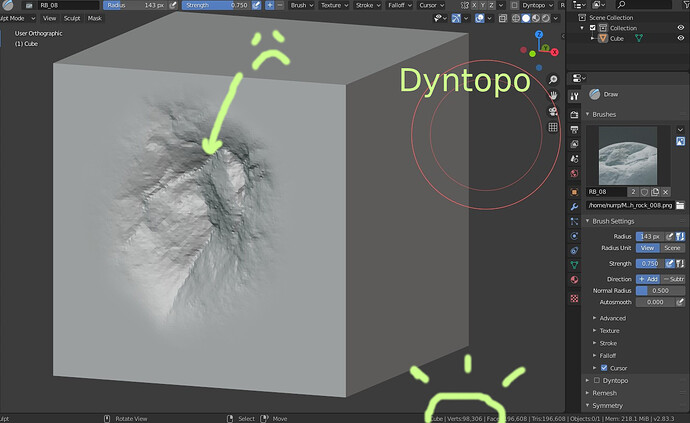This screenshot has width=690, height=423.
Task: Toggle X symmetry in the header
Action: (x=474, y=5)
